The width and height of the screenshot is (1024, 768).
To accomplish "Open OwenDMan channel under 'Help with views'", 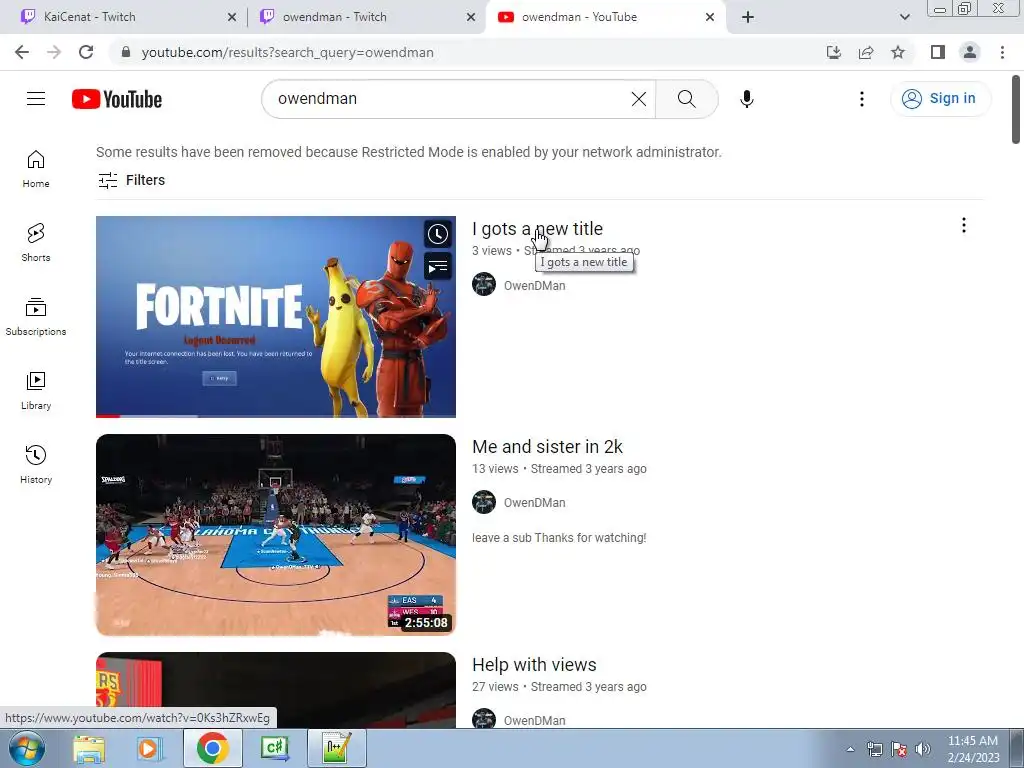I will [x=534, y=720].
